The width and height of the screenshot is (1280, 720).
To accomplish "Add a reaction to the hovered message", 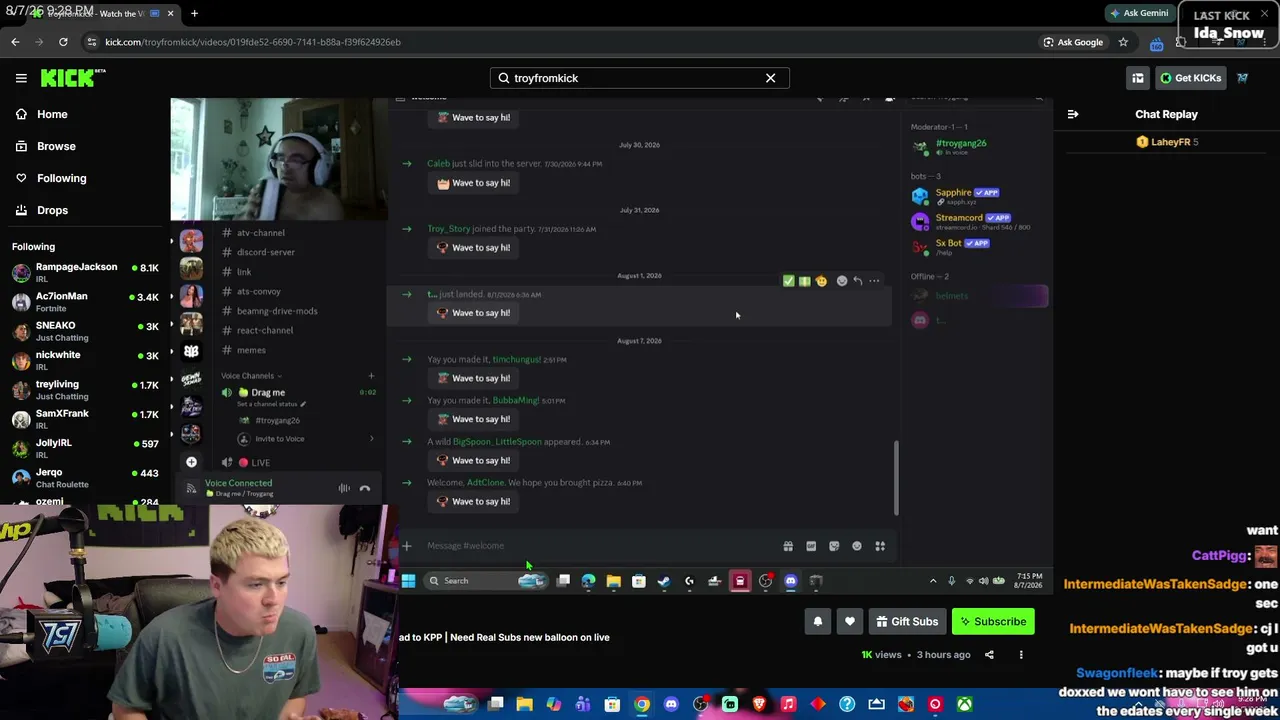I will (841, 281).
